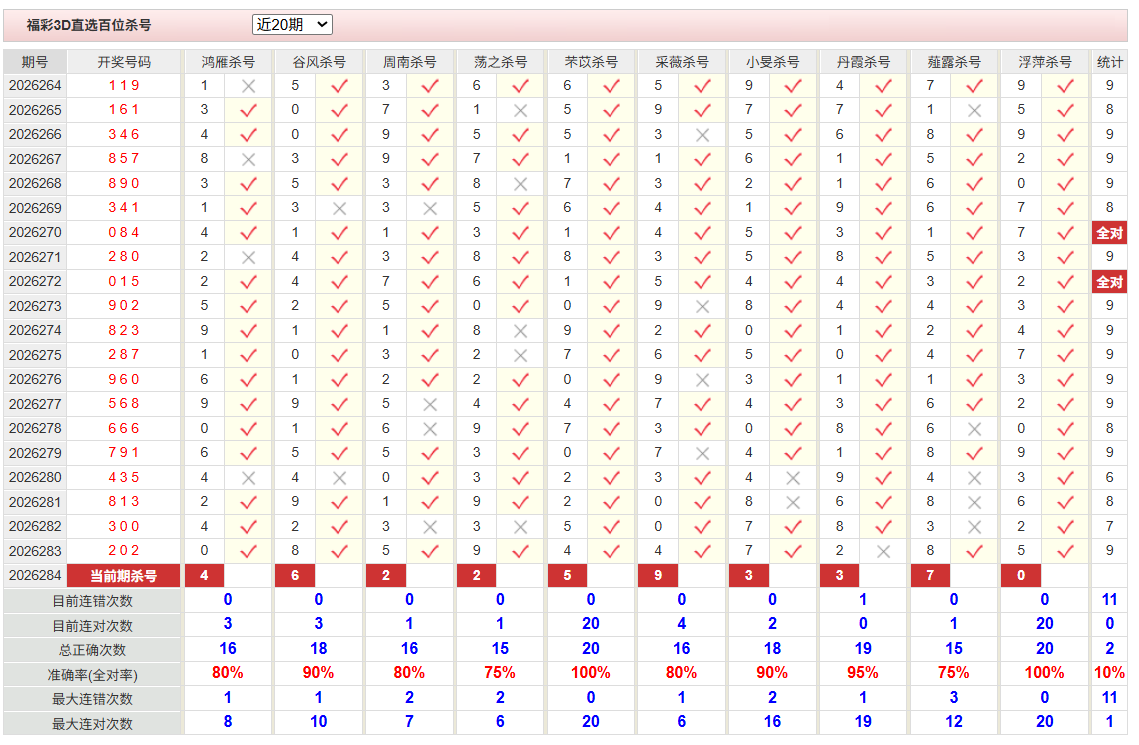Screen dimensions: 1139x745
Task: Click the 总正确次数 row label
Action: point(92,650)
